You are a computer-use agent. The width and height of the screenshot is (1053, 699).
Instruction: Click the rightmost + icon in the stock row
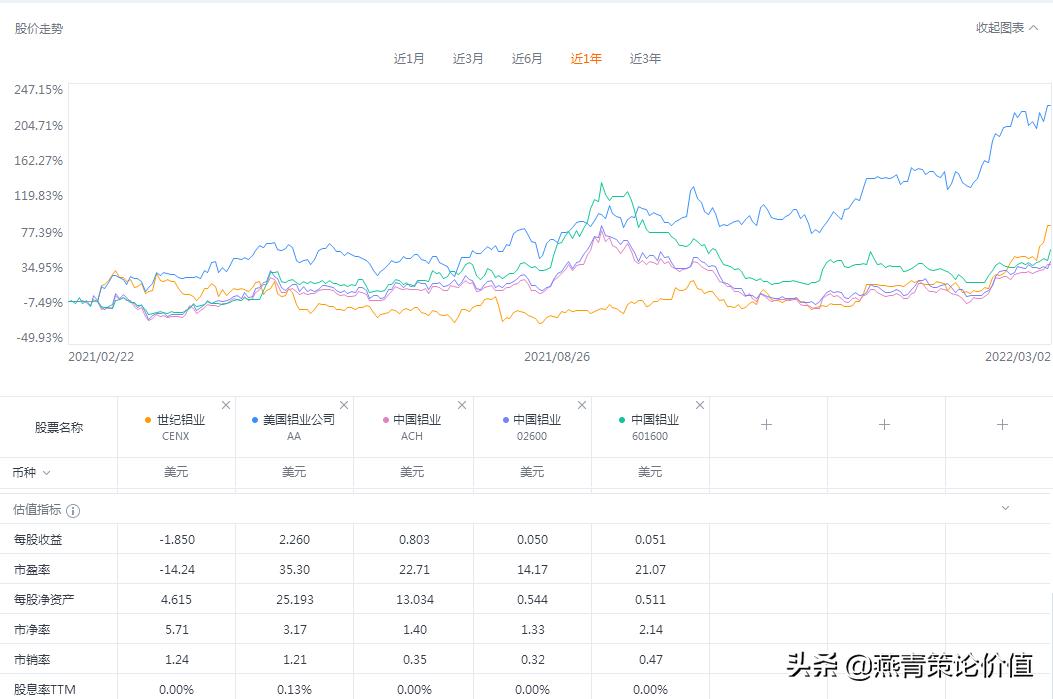(1001, 426)
